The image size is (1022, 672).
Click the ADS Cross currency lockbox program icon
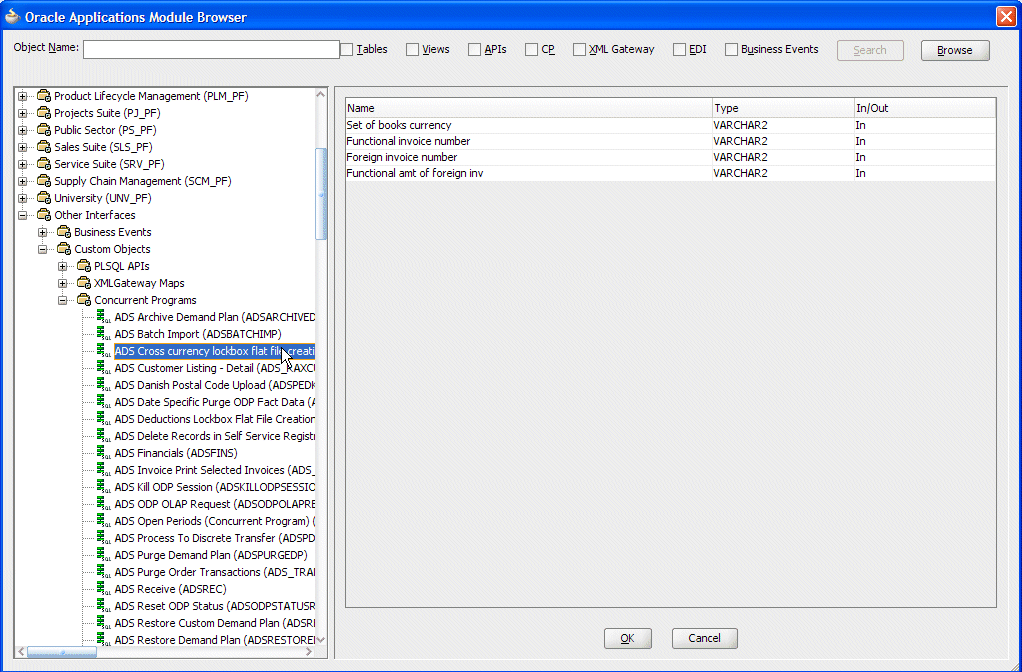(x=104, y=351)
